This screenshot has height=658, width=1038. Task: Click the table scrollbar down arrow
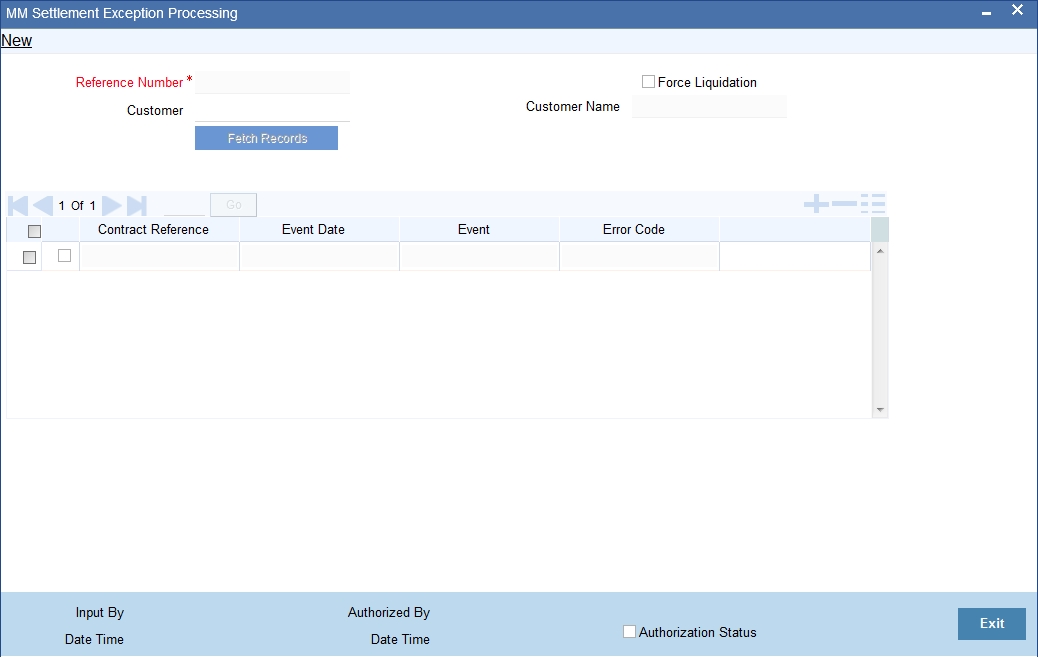pos(880,410)
